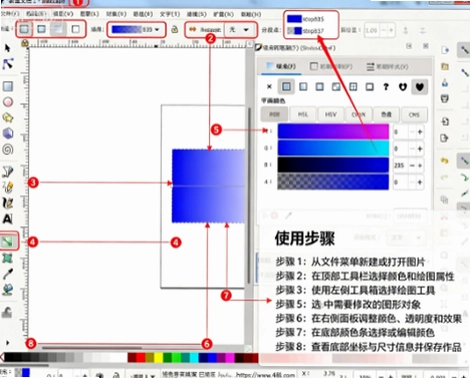The image size is (470, 378).
Task: Open the 文件(F) menu
Action: [10, 14]
